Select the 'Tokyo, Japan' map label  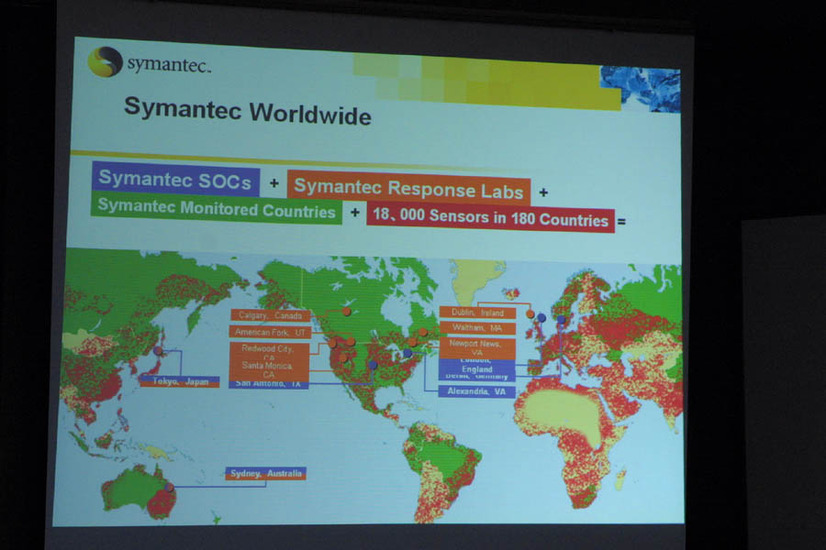[x=180, y=381]
